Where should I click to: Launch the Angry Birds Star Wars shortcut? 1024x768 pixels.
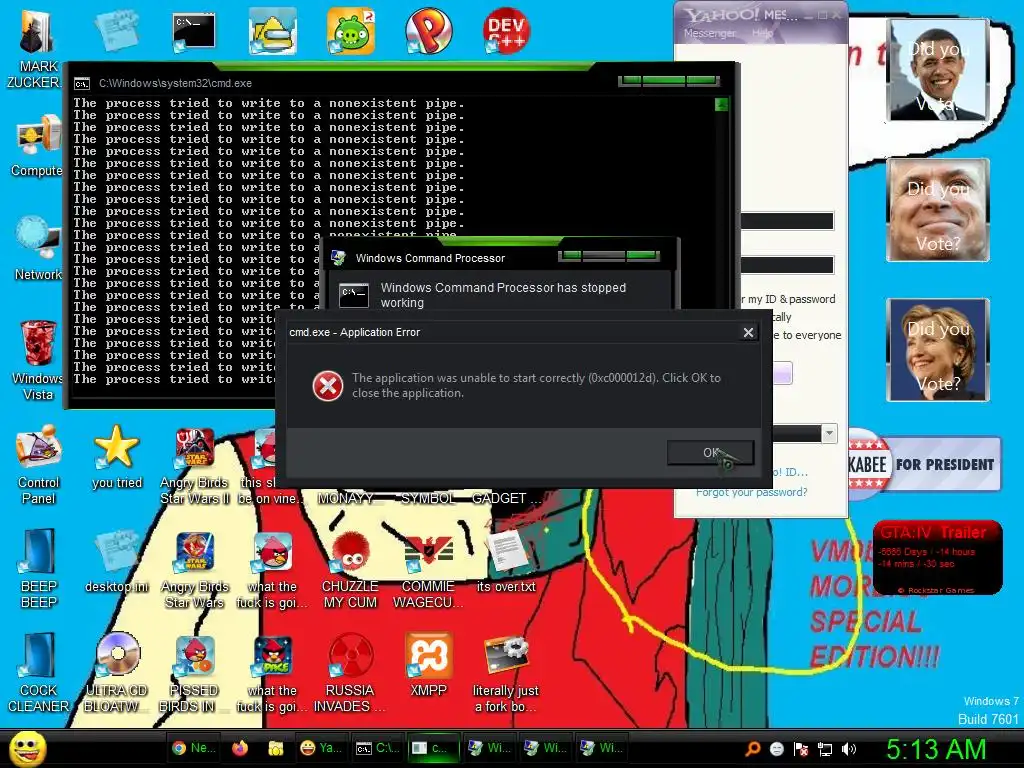(195, 569)
